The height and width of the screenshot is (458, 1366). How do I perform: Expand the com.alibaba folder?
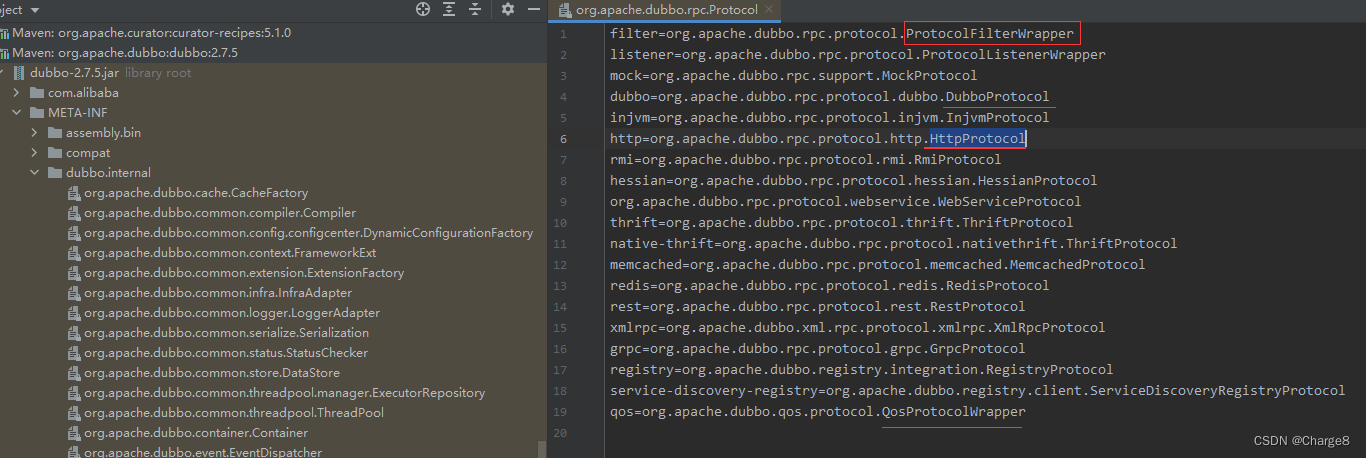pyautogui.click(x=17, y=93)
